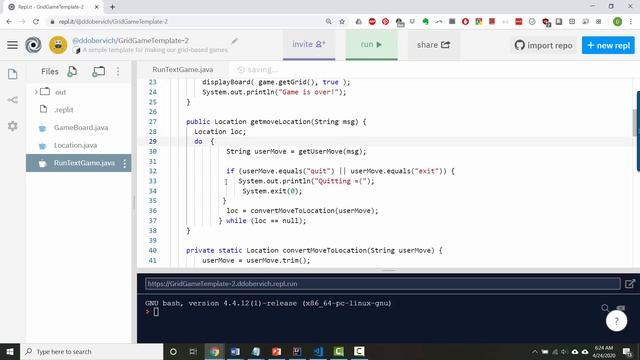This screenshot has height=360, width=640.
Task: Open Cortana circle icon
Action: point(173,351)
